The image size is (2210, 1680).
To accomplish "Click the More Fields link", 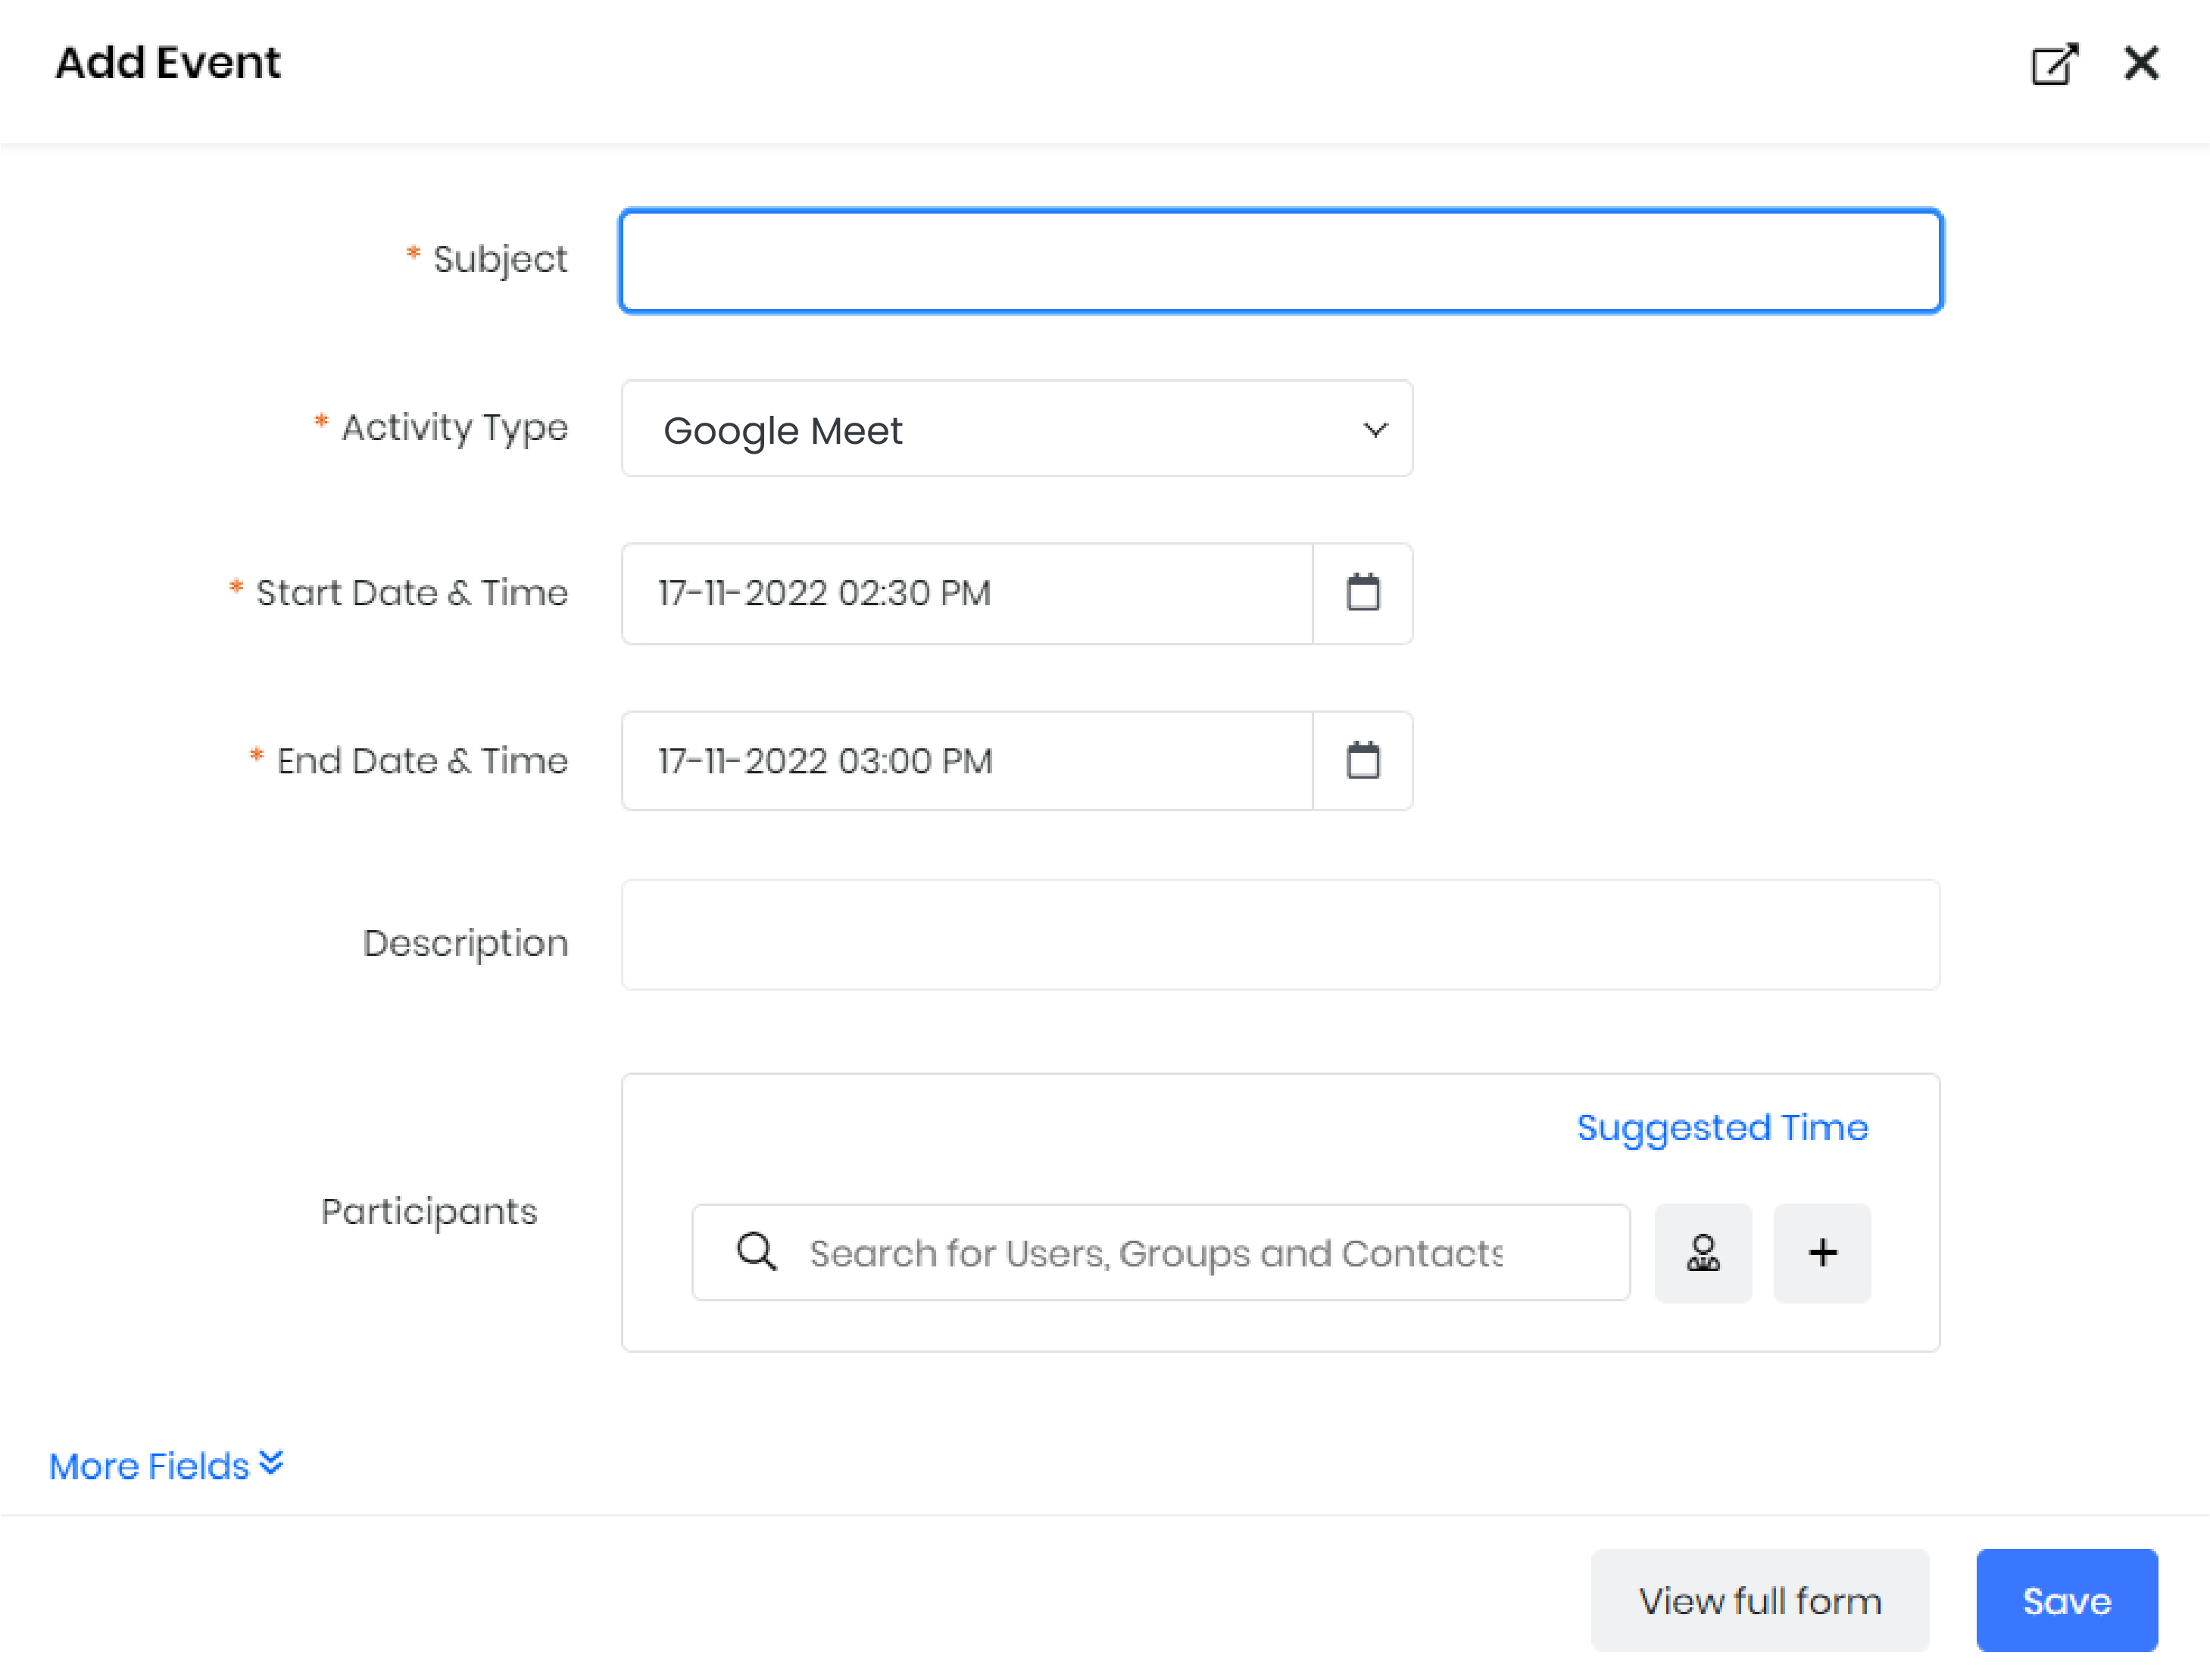I will 150,1466.
